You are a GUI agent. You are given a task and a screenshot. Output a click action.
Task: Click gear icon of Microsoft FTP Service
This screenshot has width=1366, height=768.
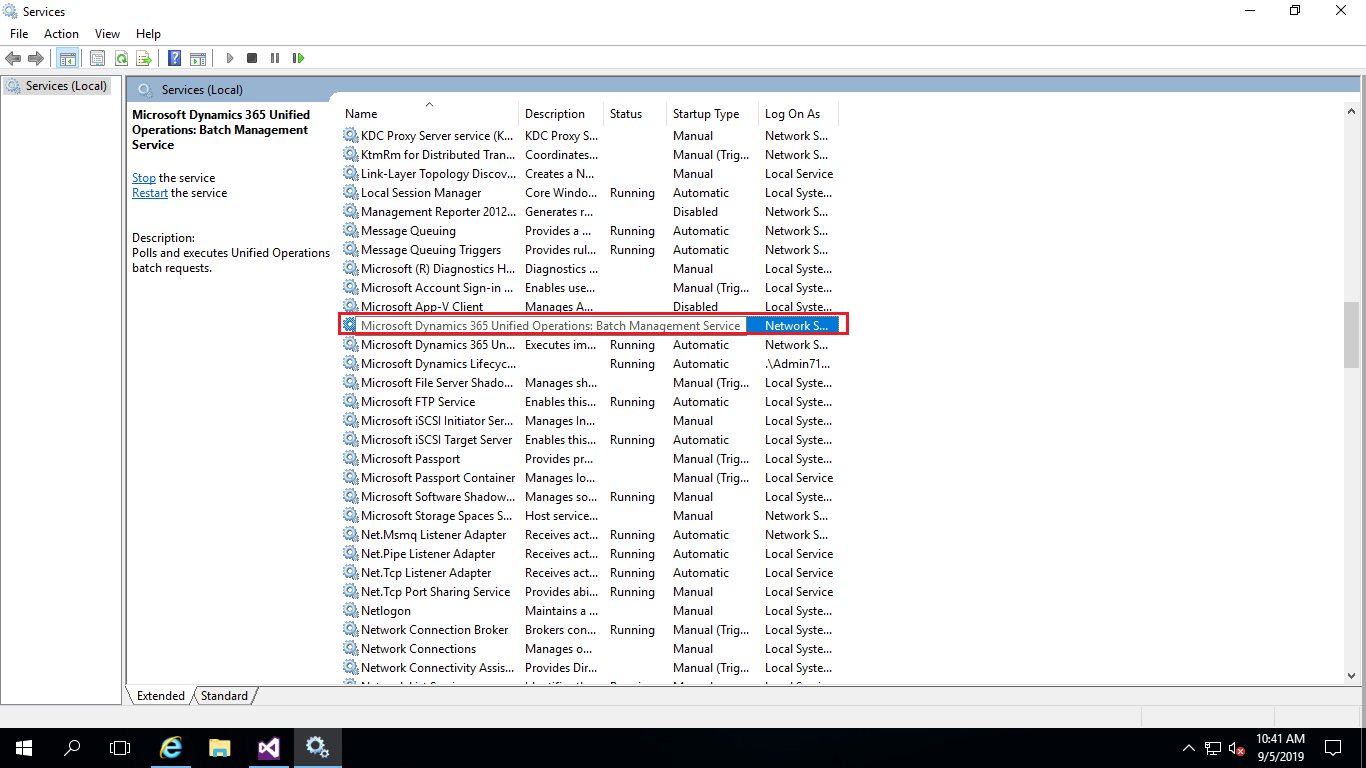coord(350,402)
